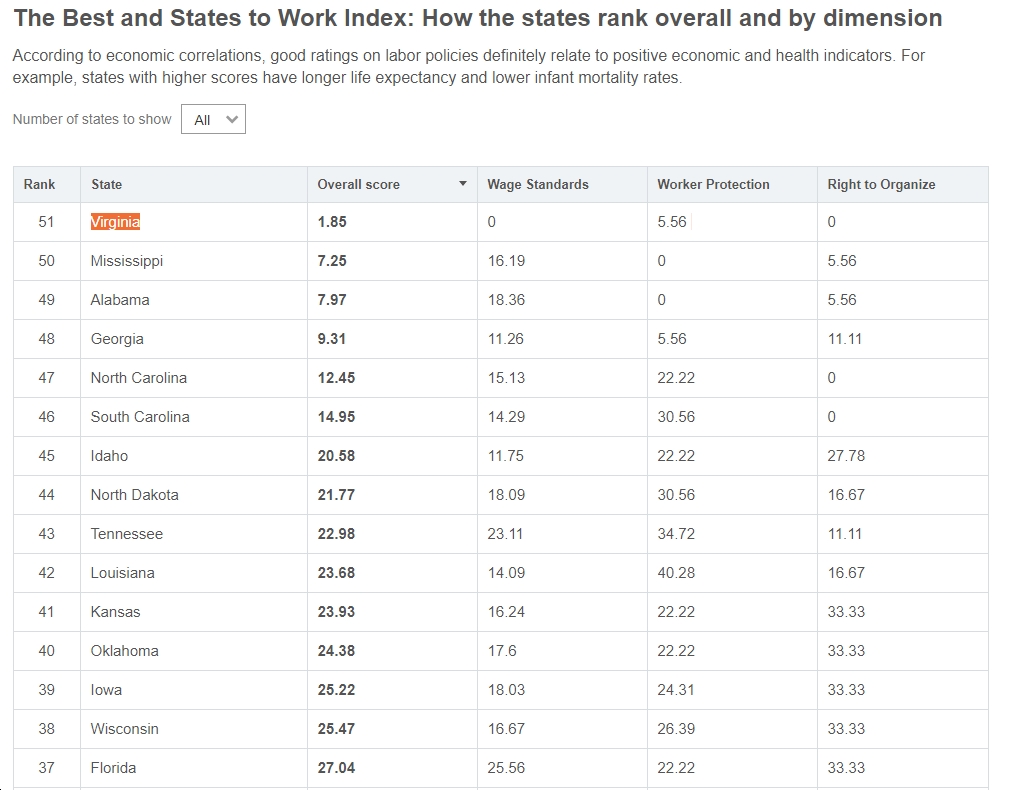Click Florida's overall score 27.04

(336, 768)
